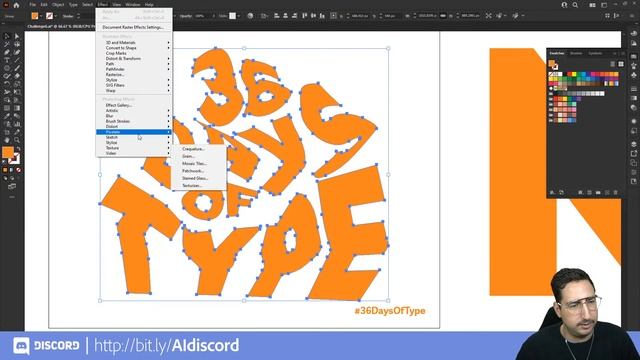Select the Lasso tool
This screenshot has height=360, width=640.
pos(17,44)
